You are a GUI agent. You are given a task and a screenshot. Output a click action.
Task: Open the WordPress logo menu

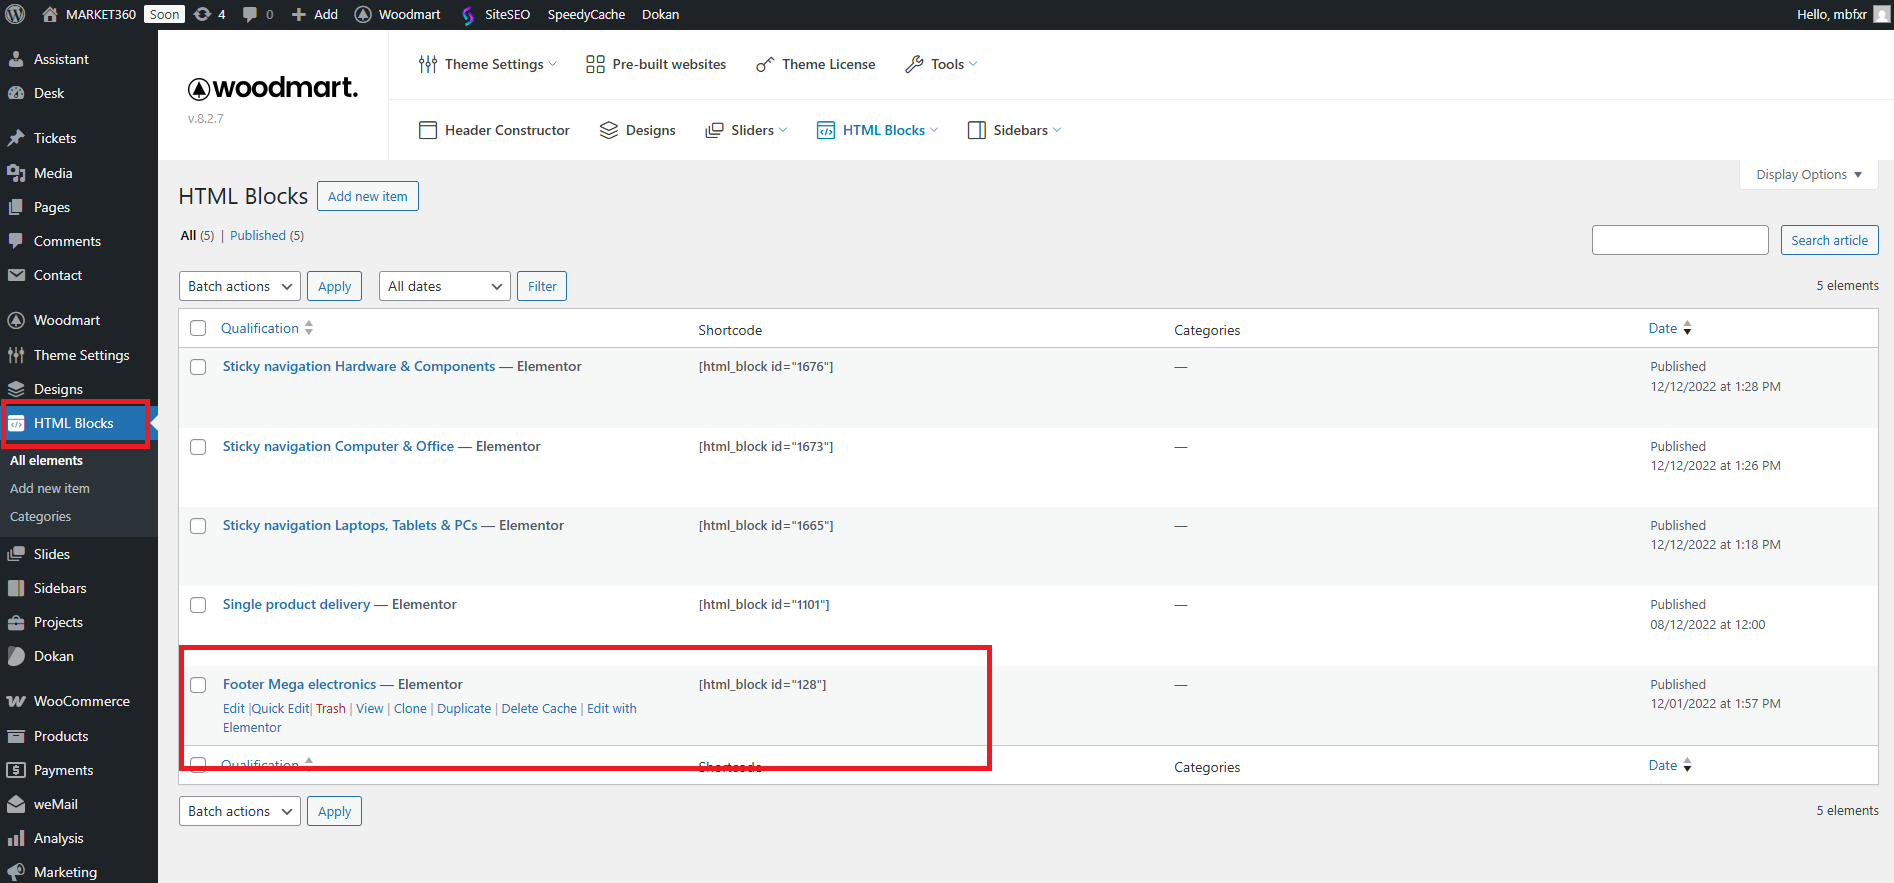pos(15,14)
